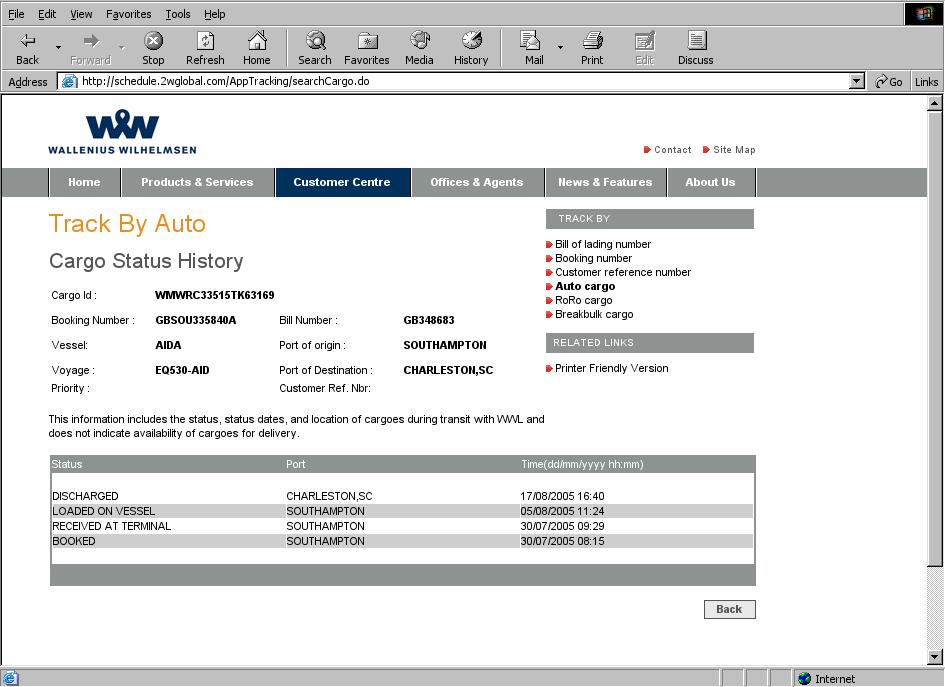Open the Products & Services tab

[x=197, y=182]
